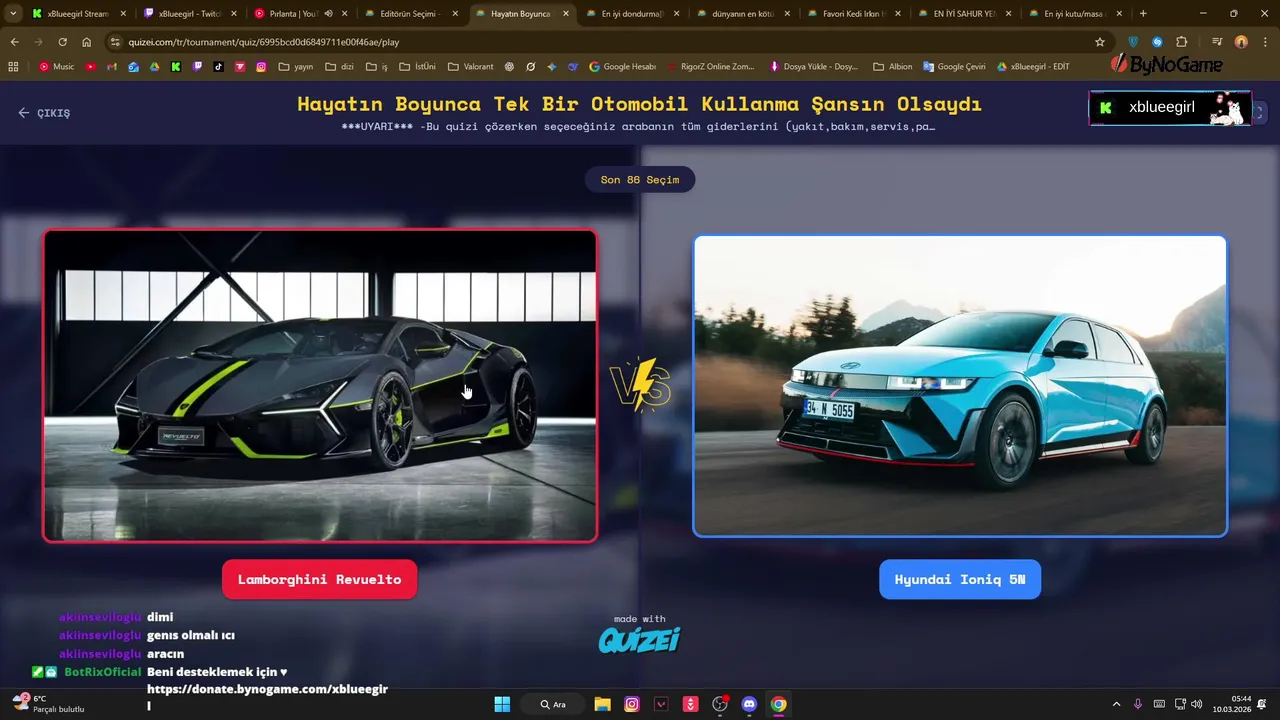Open the YouTube Music bookmark

pos(56,66)
